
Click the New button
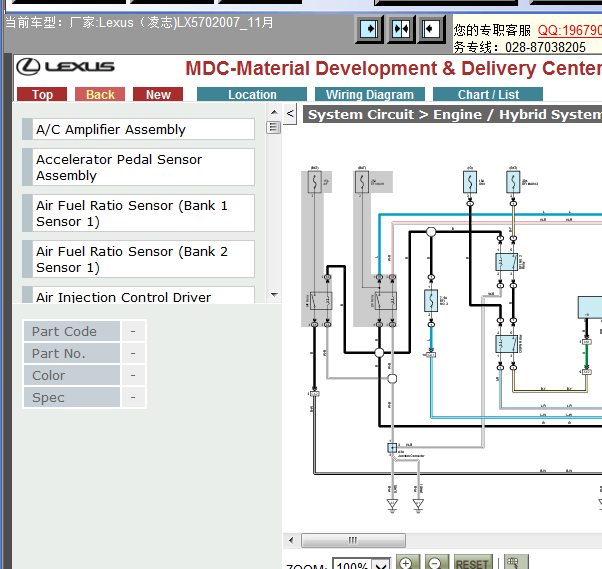158,94
